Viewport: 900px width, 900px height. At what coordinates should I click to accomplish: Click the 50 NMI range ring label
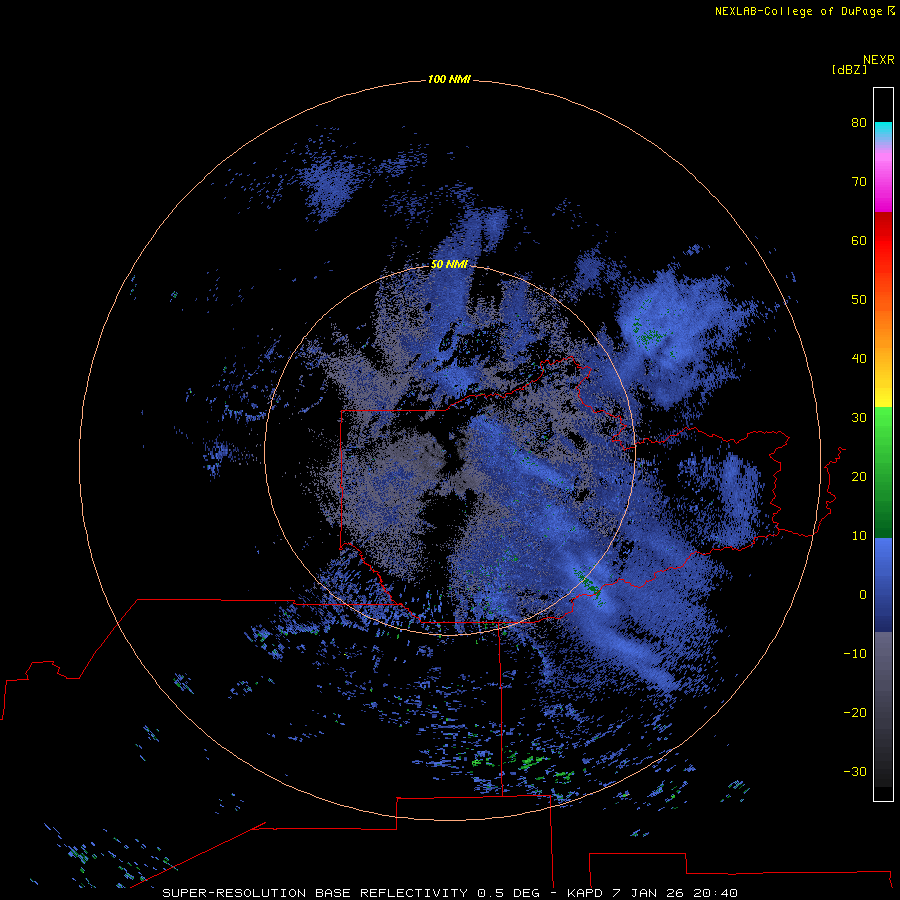[x=449, y=264]
